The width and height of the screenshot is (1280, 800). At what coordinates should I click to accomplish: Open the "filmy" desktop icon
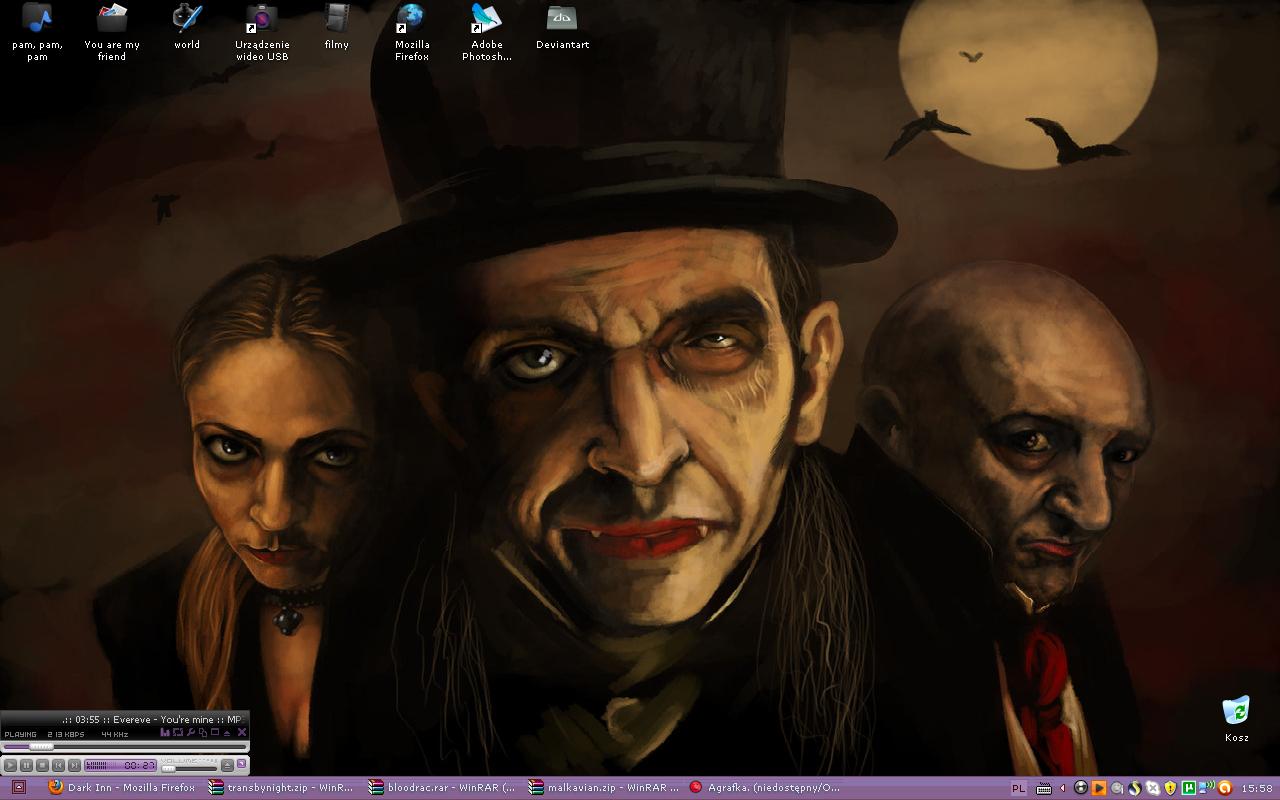click(x=337, y=27)
